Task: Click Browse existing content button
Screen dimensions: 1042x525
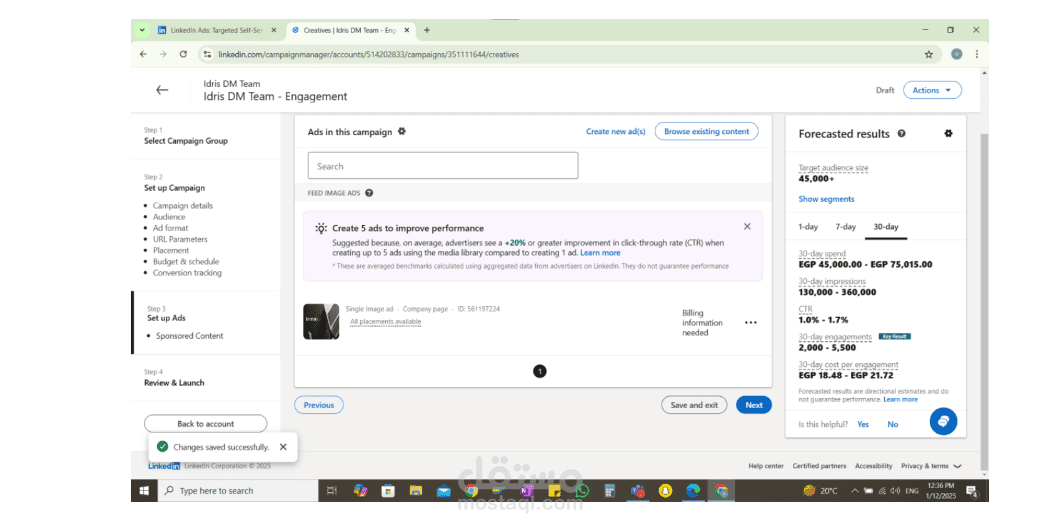Action: [706, 132]
